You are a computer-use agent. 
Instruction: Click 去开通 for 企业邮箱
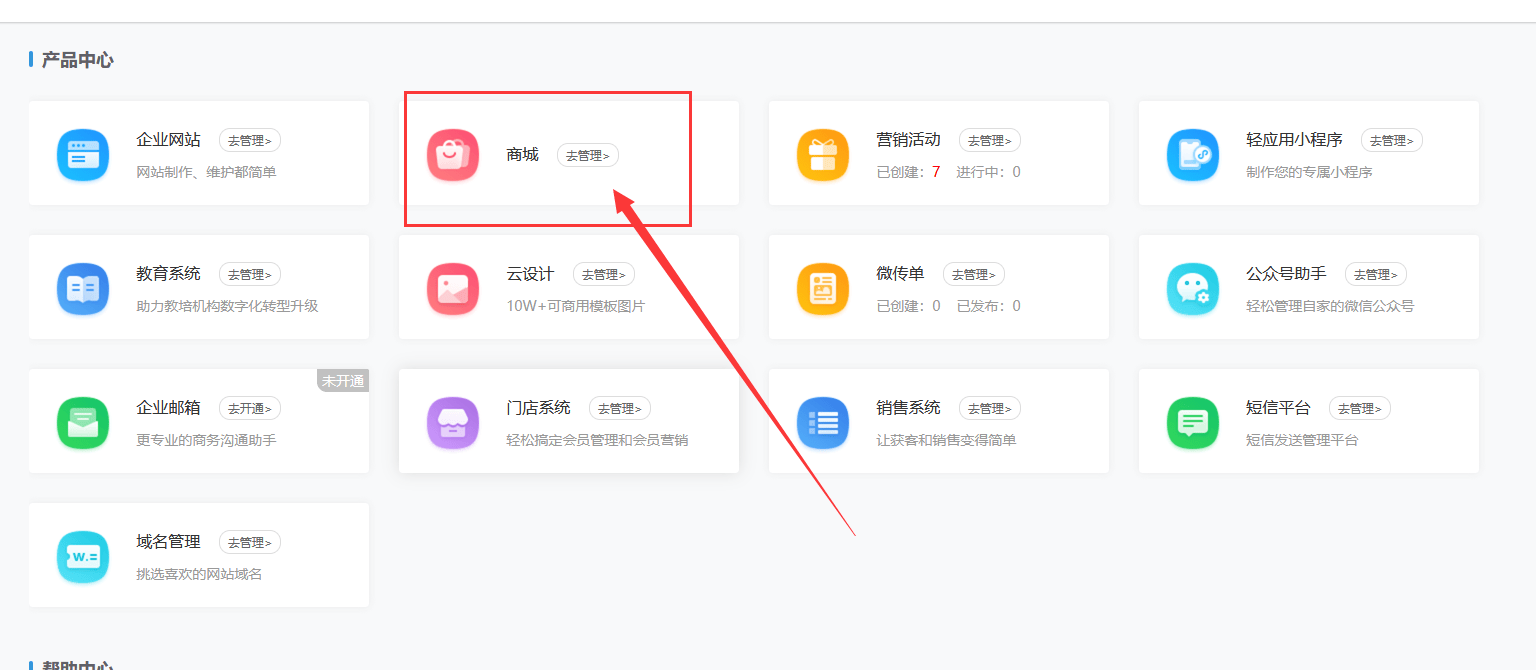click(249, 408)
